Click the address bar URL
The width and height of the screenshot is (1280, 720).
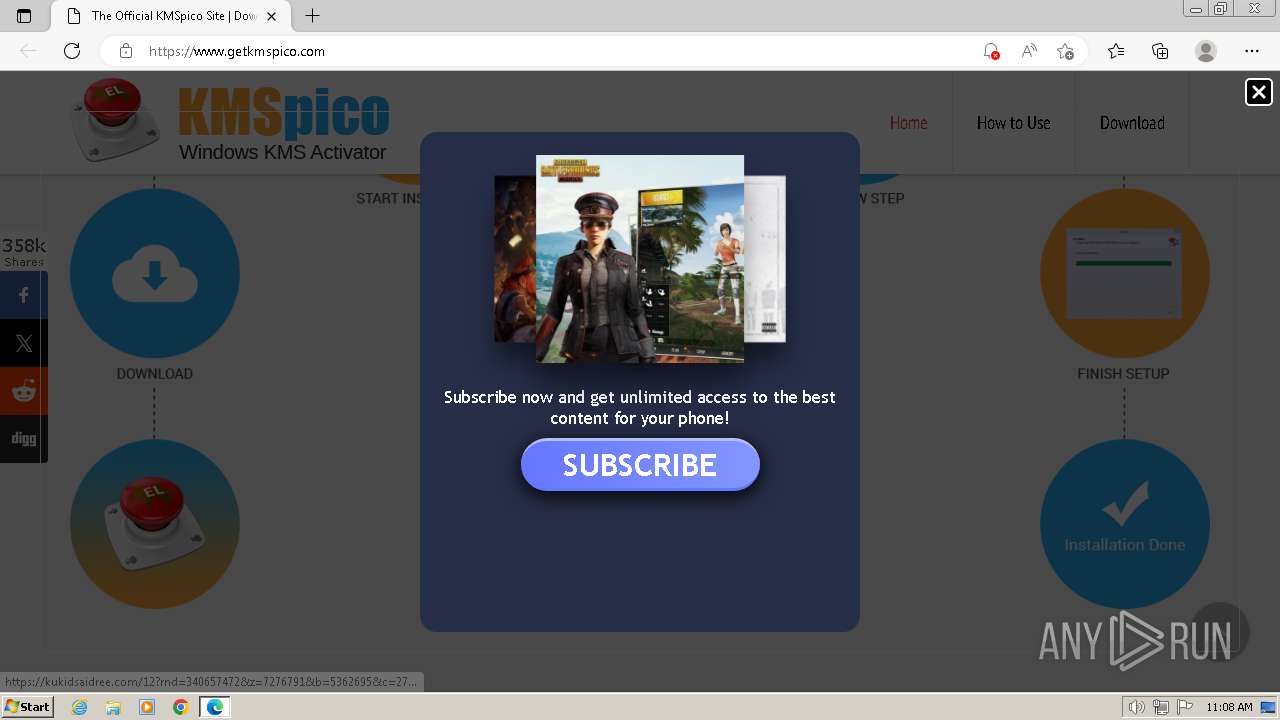[237, 51]
